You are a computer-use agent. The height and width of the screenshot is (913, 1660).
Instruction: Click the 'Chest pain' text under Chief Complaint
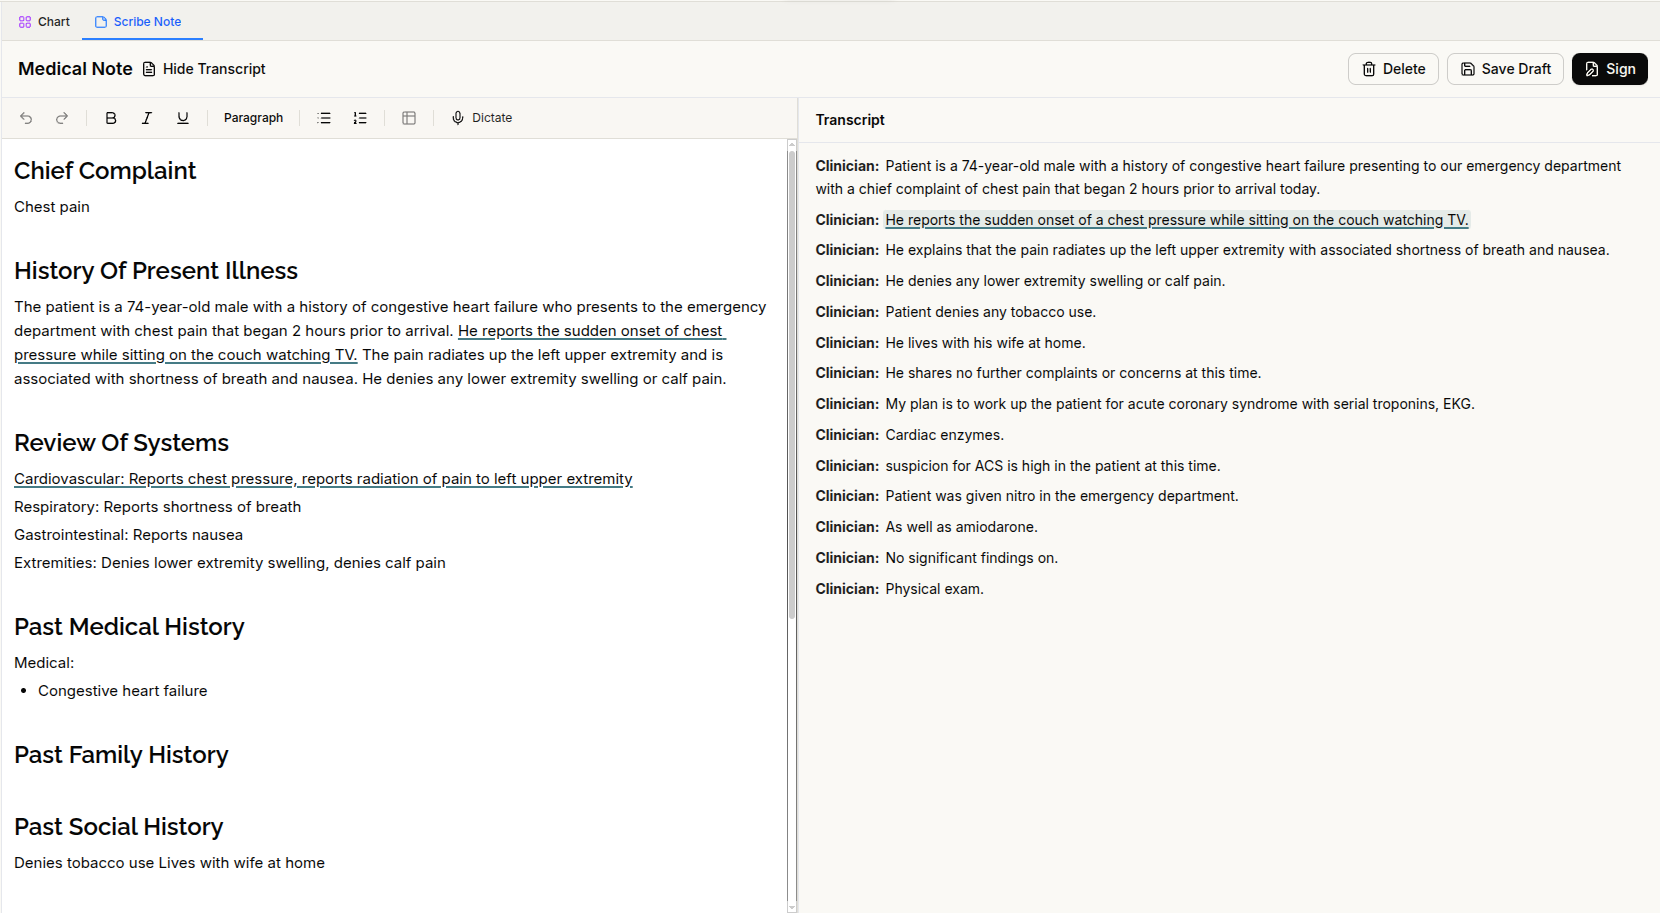click(x=52, y=207)
